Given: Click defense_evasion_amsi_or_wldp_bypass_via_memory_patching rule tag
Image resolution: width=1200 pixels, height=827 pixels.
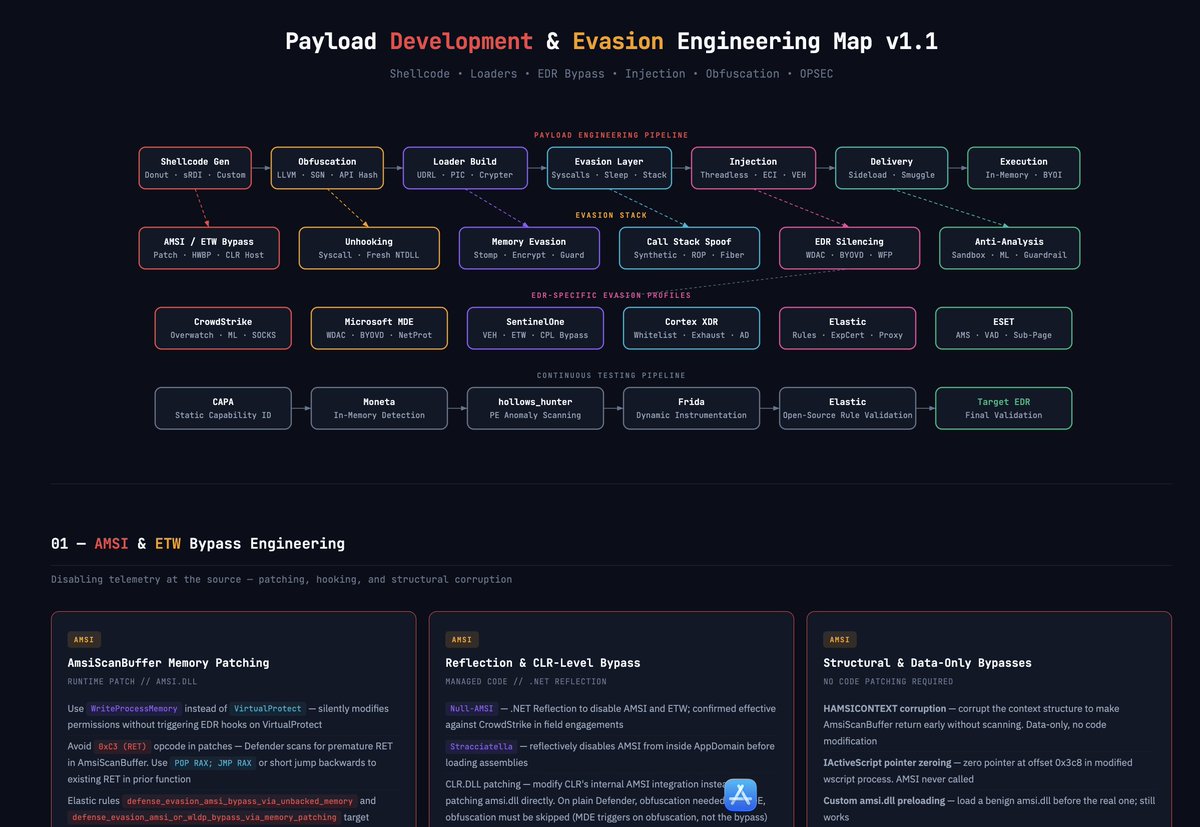Looking at the screenshot, I should (205, 817).
